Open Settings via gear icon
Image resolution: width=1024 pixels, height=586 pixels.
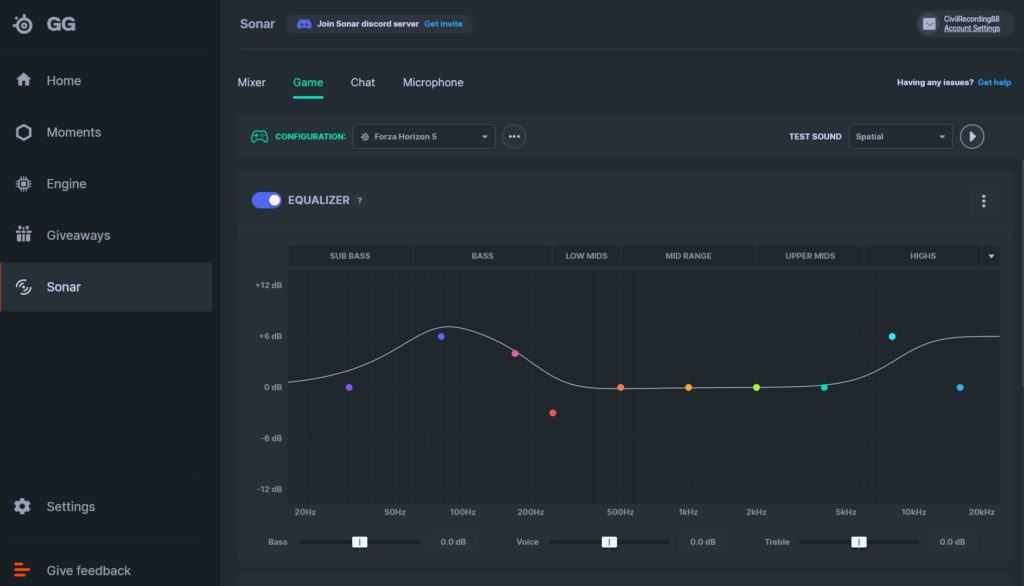click(23, 507)
